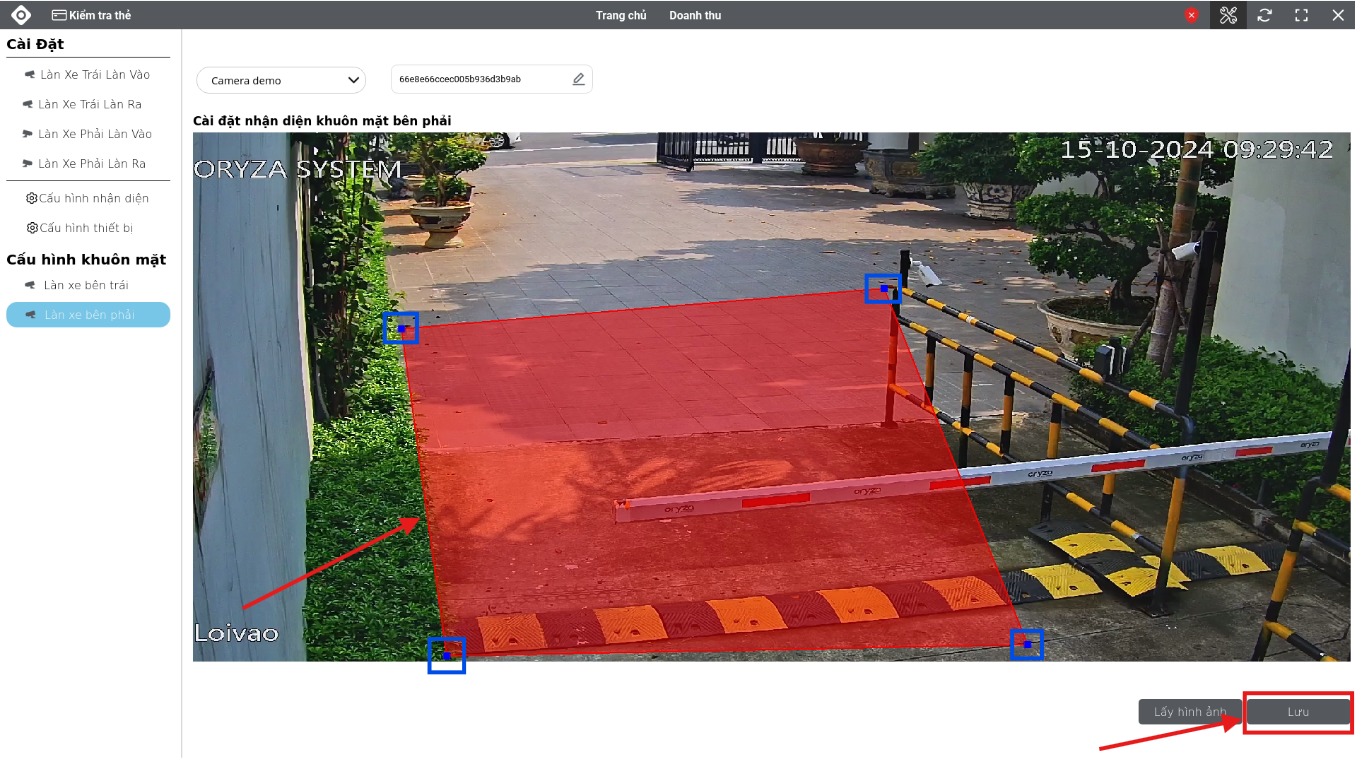1355x761 pixels.
Task: Click the Cài Đặt sidebar heading
Action: pos(35,44)
